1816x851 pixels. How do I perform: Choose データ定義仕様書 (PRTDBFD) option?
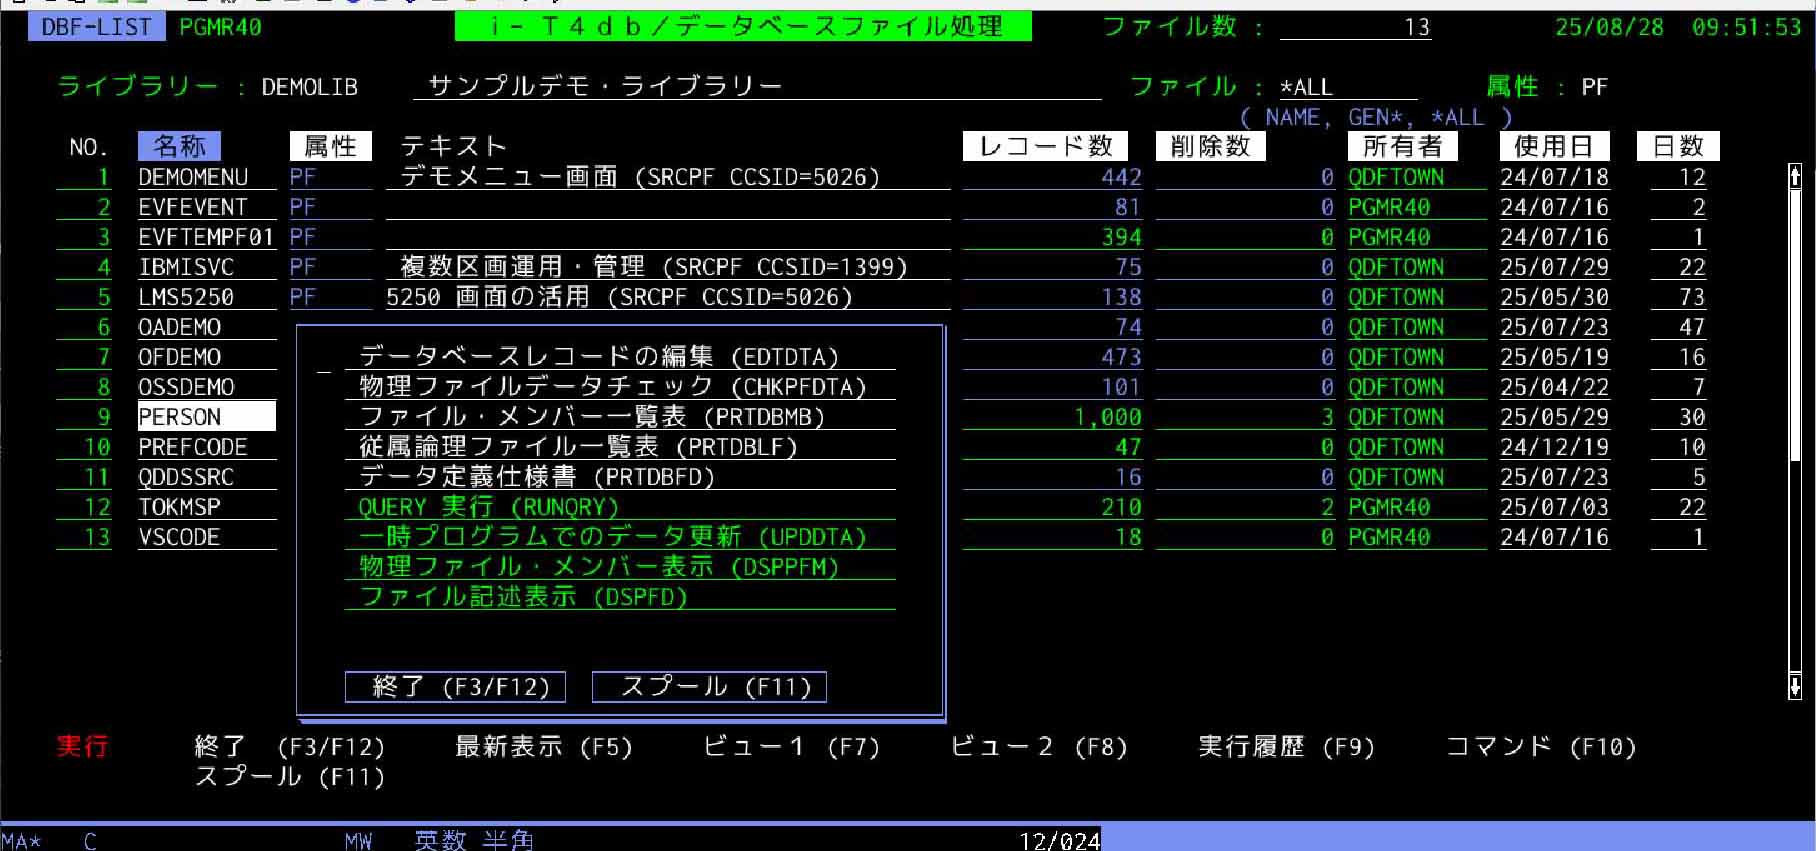pos(536,477)
